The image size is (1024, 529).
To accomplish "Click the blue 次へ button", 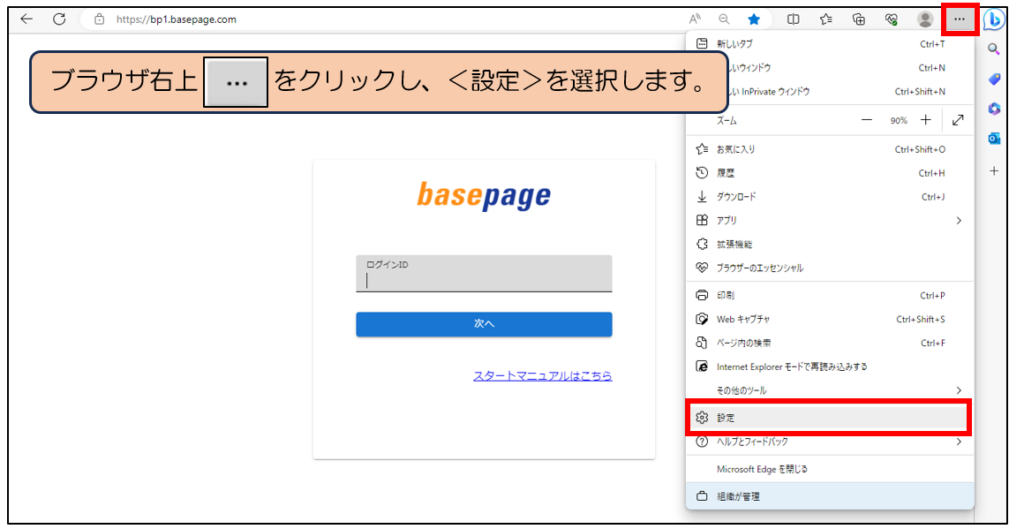I will pos(484,324).
